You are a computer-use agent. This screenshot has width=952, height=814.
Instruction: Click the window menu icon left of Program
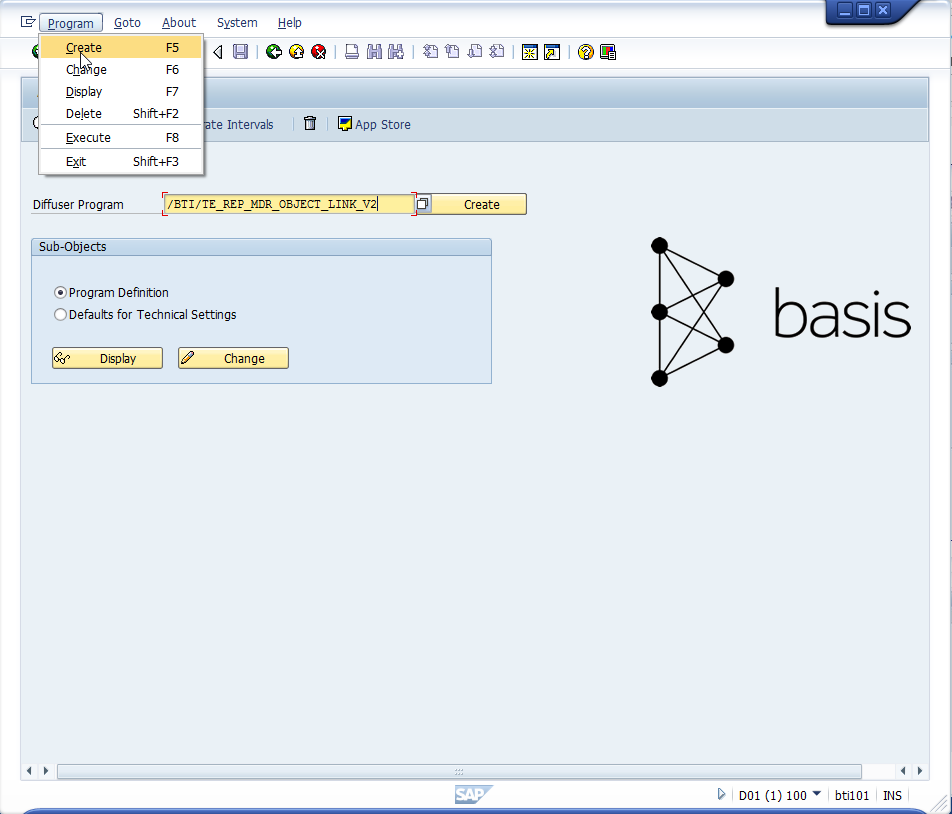28,22
